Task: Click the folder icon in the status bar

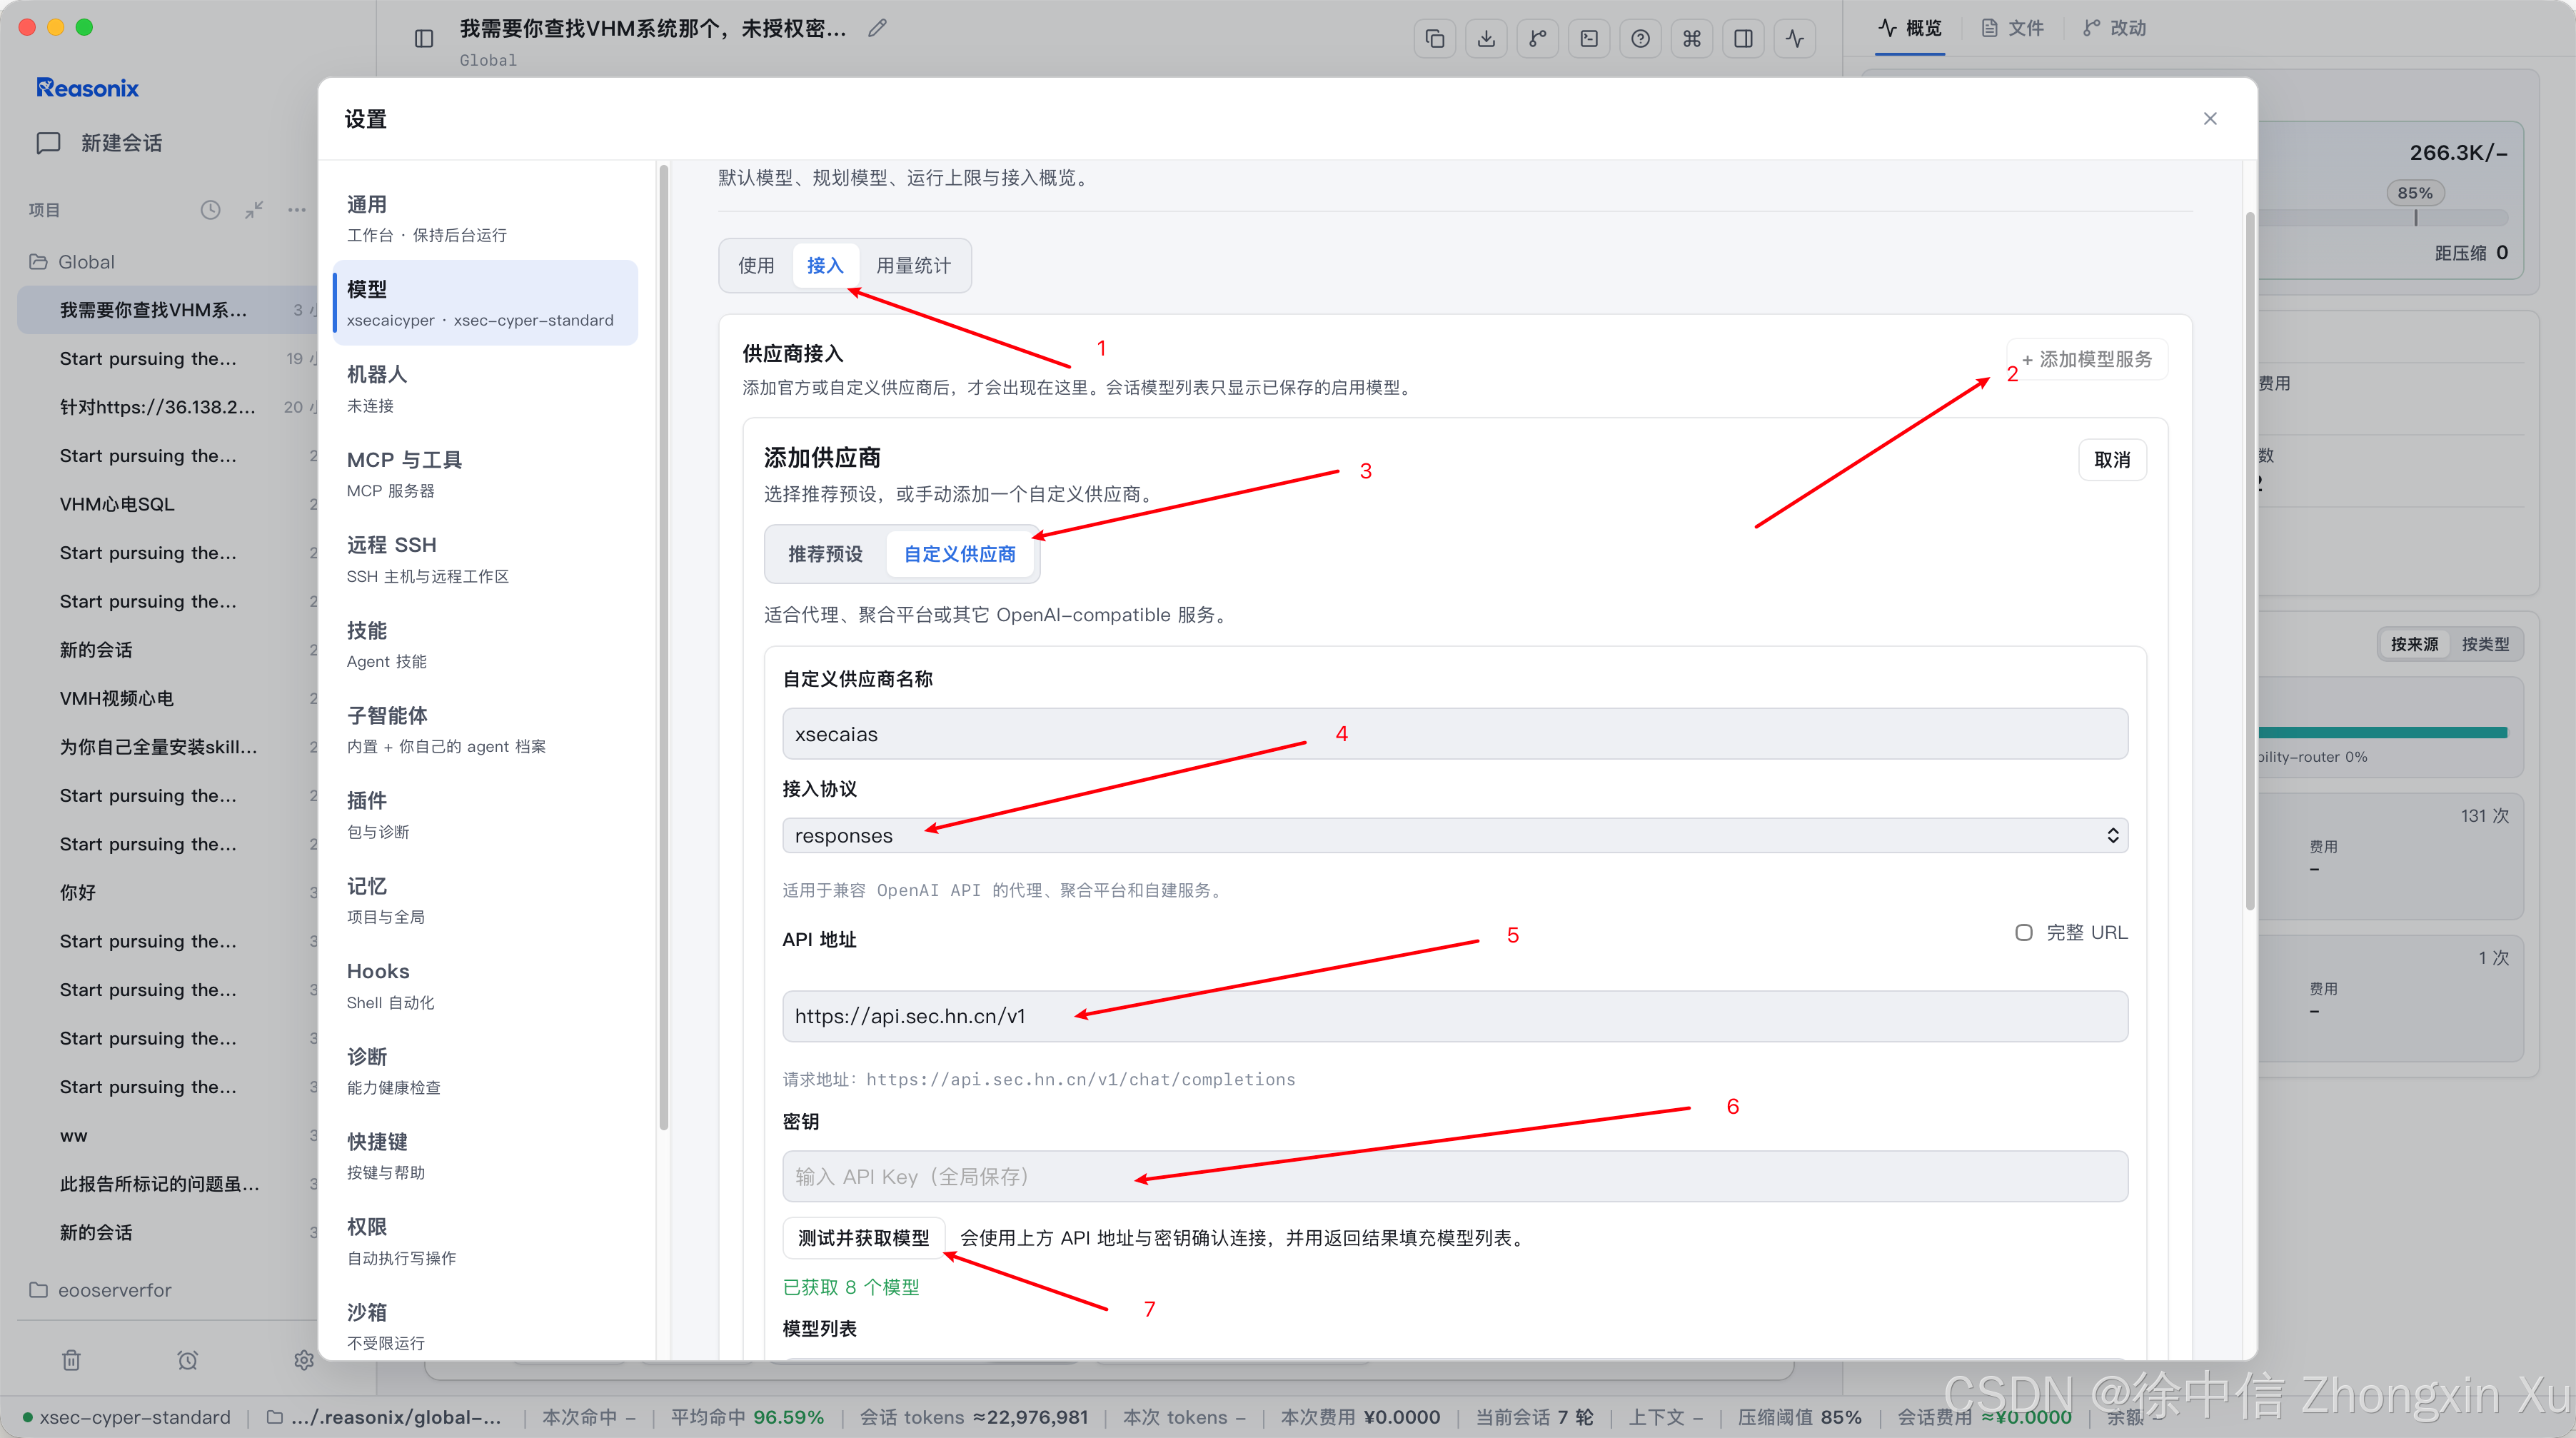Action: (x=274, y=1417)
